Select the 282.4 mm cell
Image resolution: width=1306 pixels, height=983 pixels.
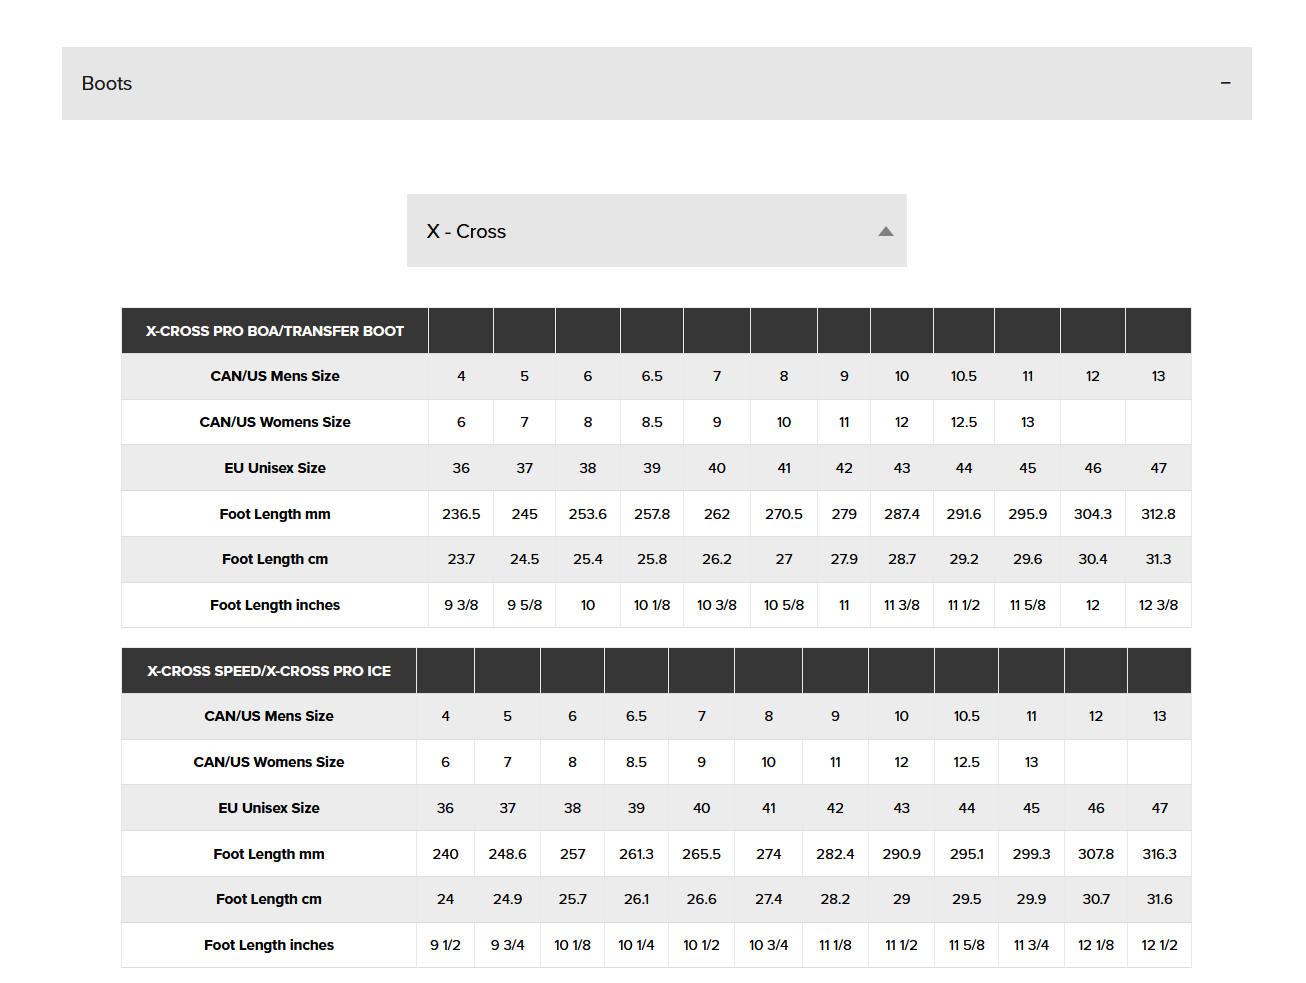pyautogui.click(x=835, y=854)
